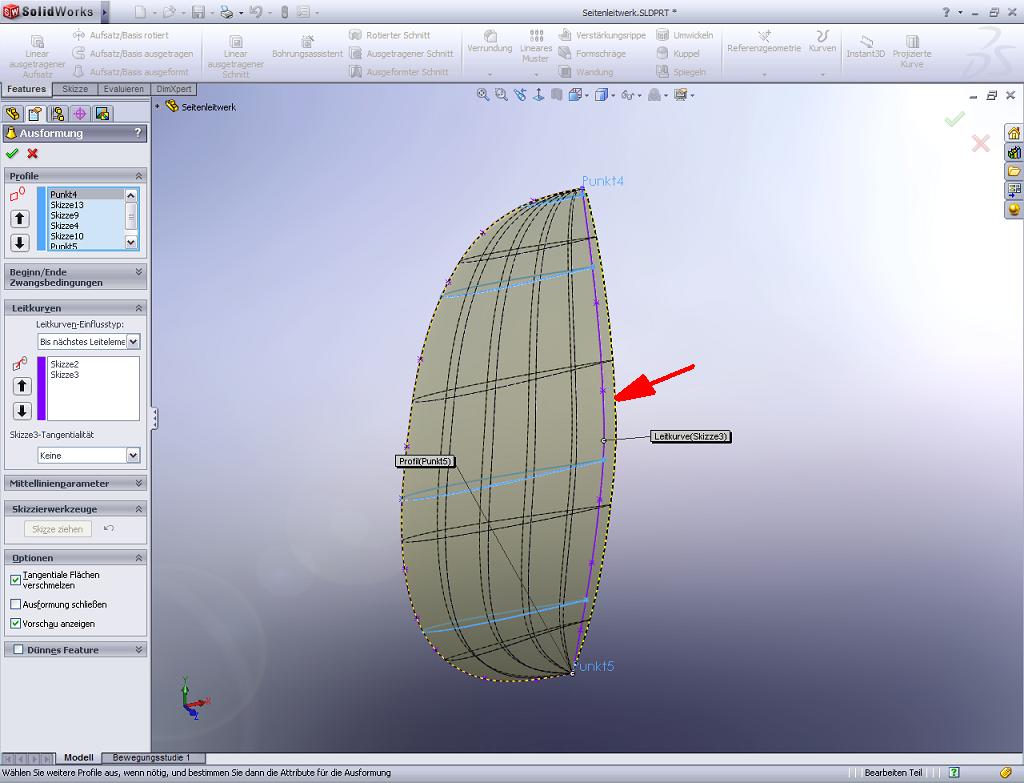Click the Section View icon in view toolbar
This screenshot has width=1024, height=783.
tap(556, 95)
